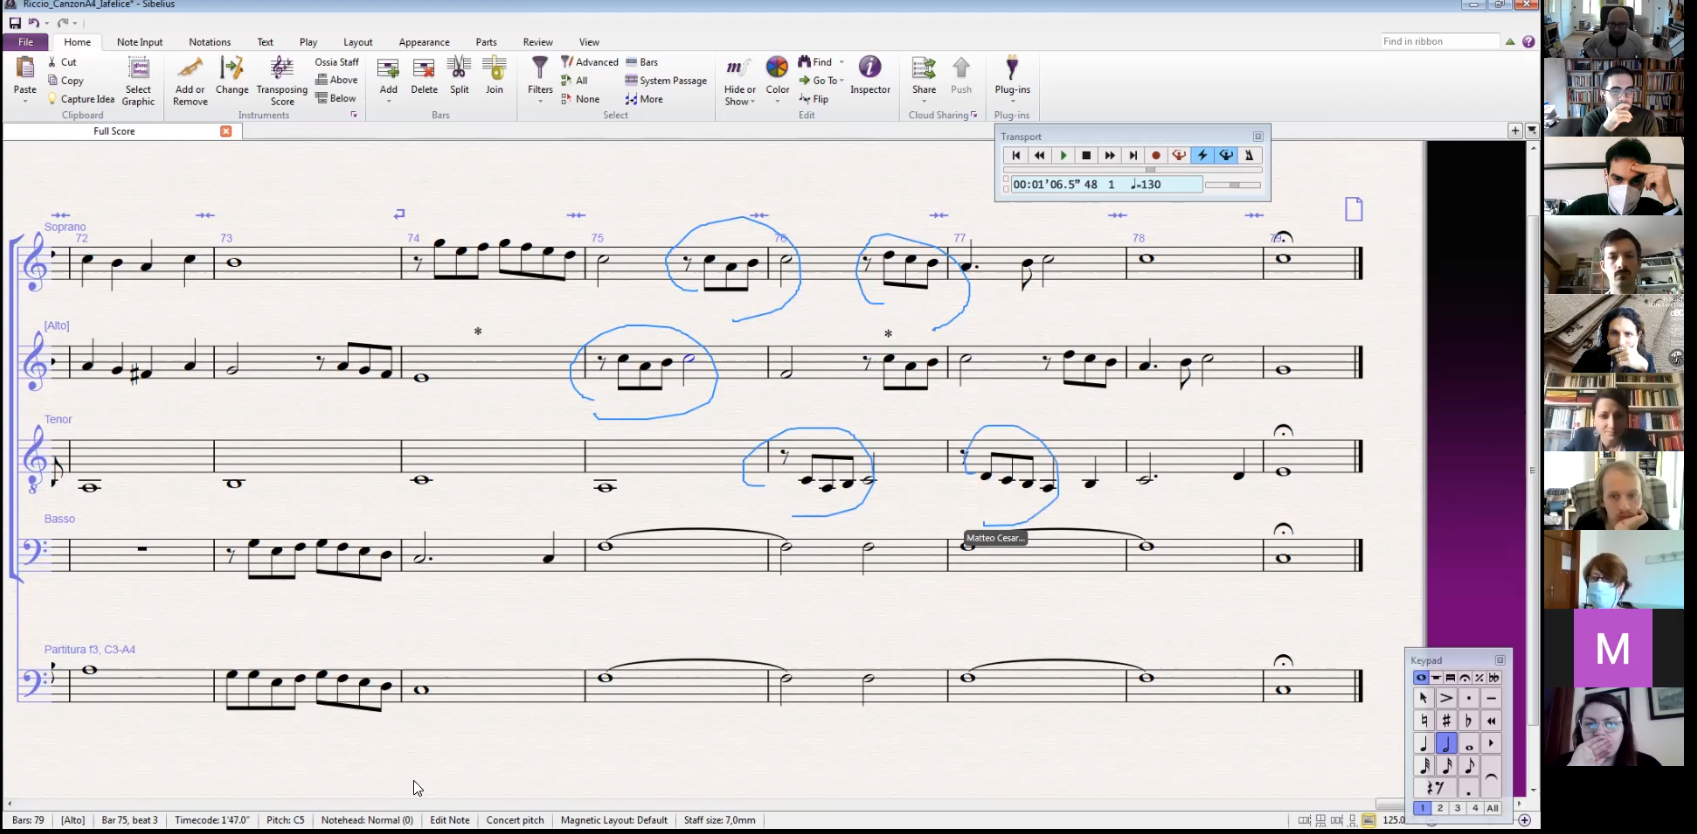This screenshot has width=1697, height=834.
Task: Click the zoom in plus button in status bar
Action: [1524, 820]
